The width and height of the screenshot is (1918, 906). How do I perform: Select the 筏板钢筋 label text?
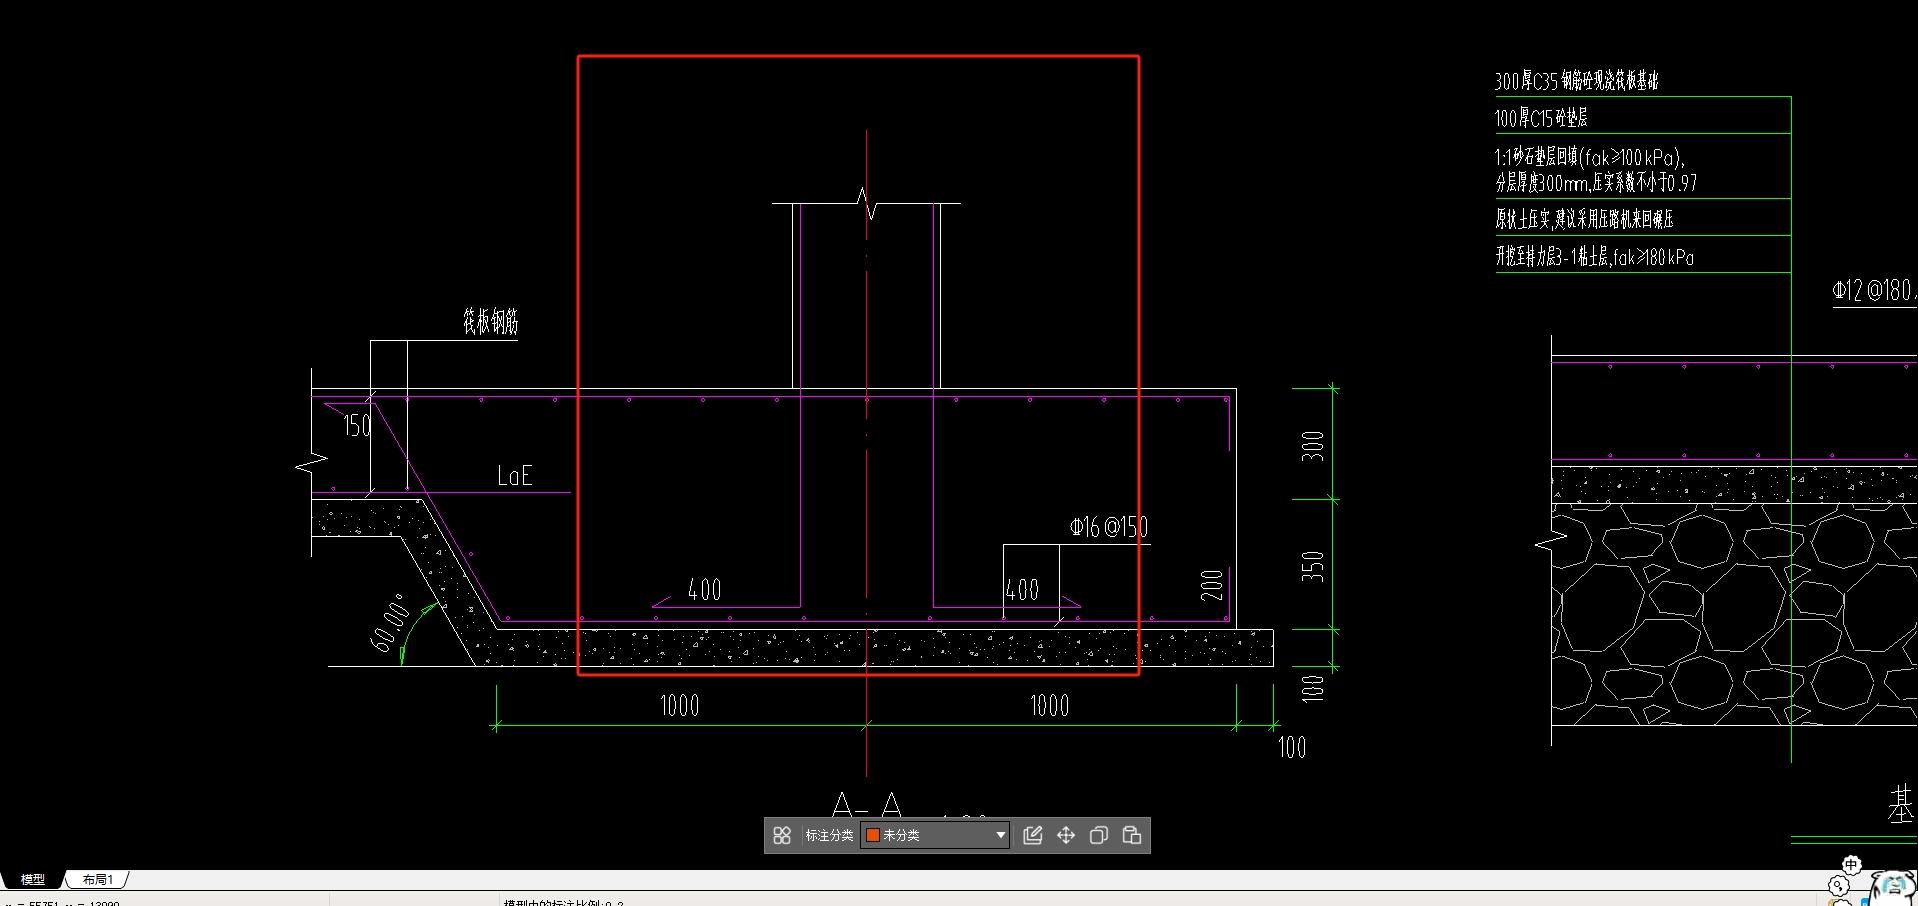tap(490, 322)
